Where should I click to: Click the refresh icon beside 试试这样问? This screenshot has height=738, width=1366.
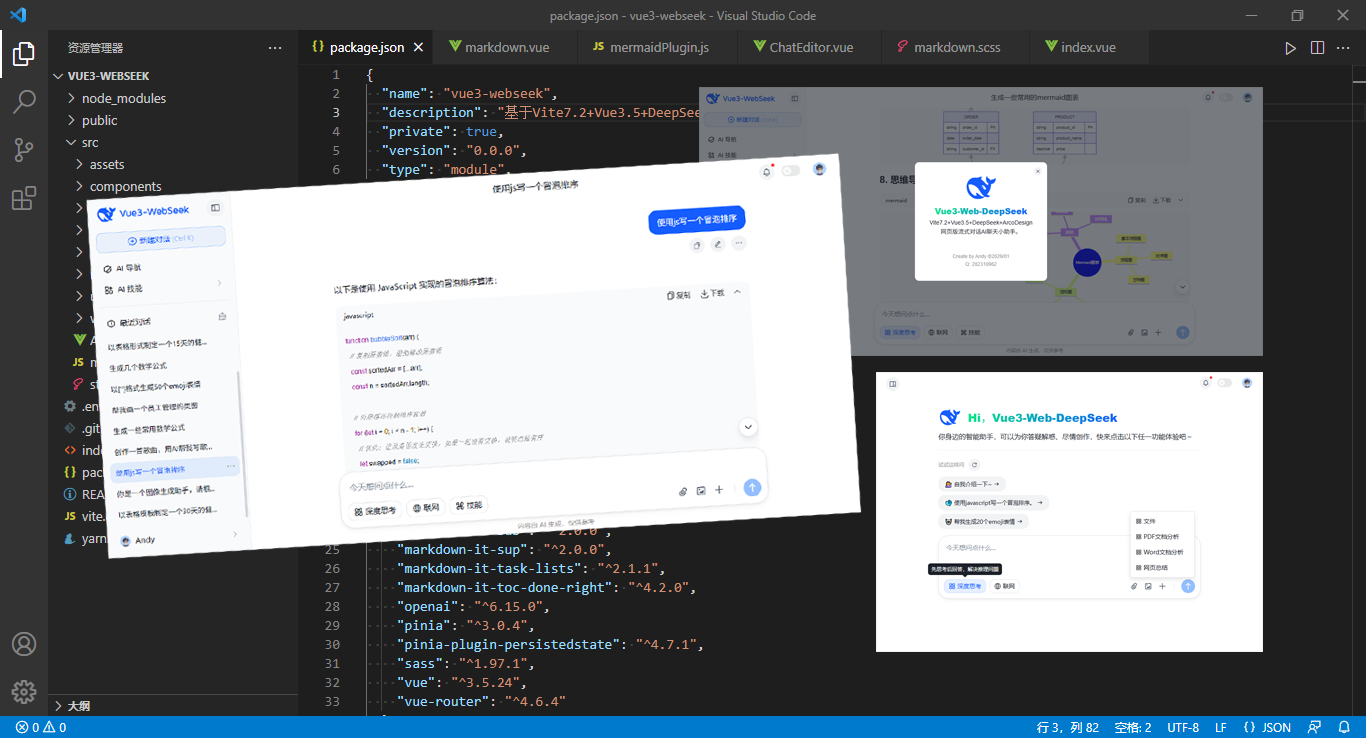tap(975, 464)
